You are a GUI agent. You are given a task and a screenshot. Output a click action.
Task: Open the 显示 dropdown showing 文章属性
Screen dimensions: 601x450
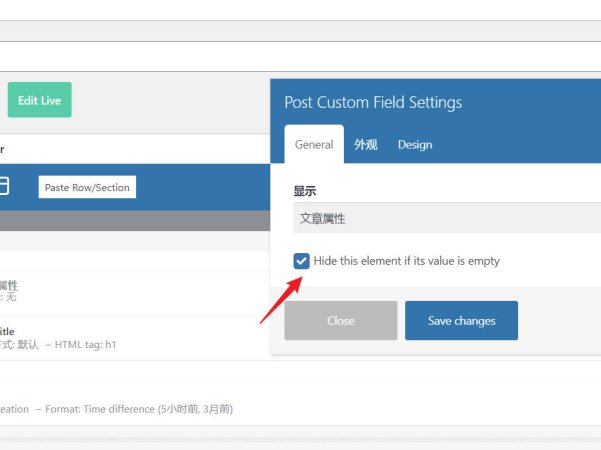coord(447,218)
